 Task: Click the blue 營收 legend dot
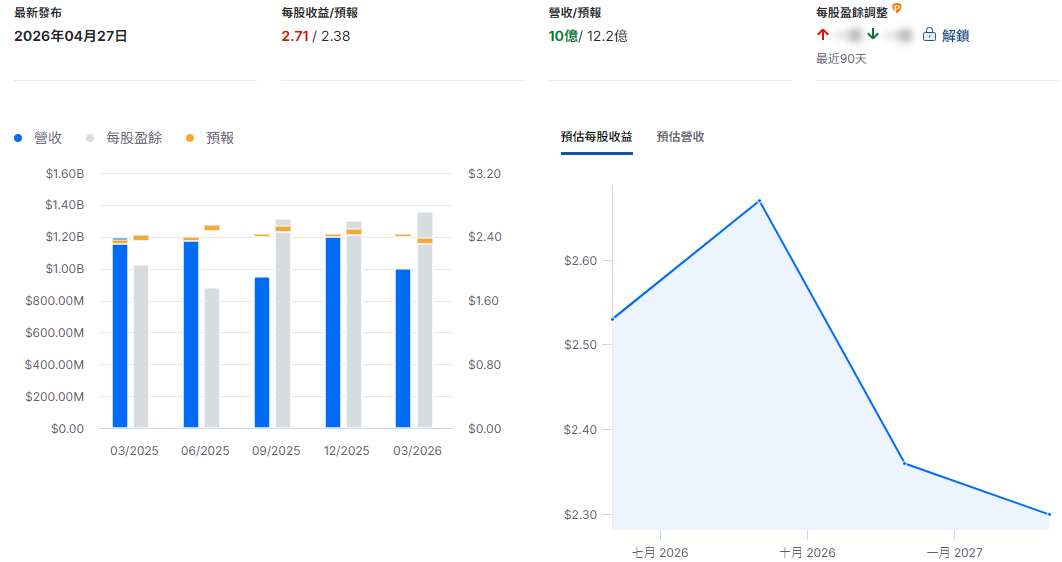[x=18, y=138]
